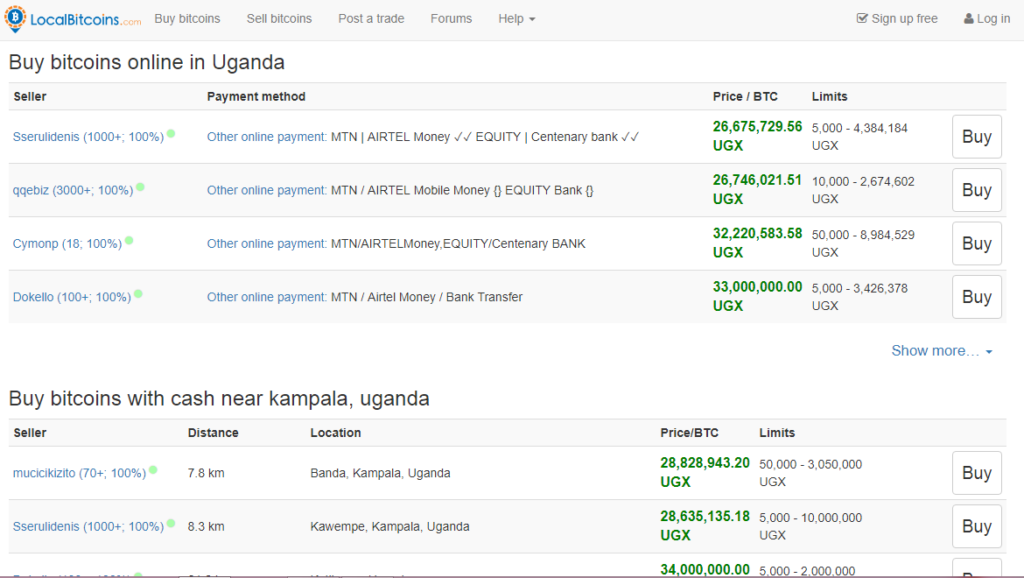Viewport: 1024px width, 578px height.
Task: Click the Log in user icon
Action: 968,19
